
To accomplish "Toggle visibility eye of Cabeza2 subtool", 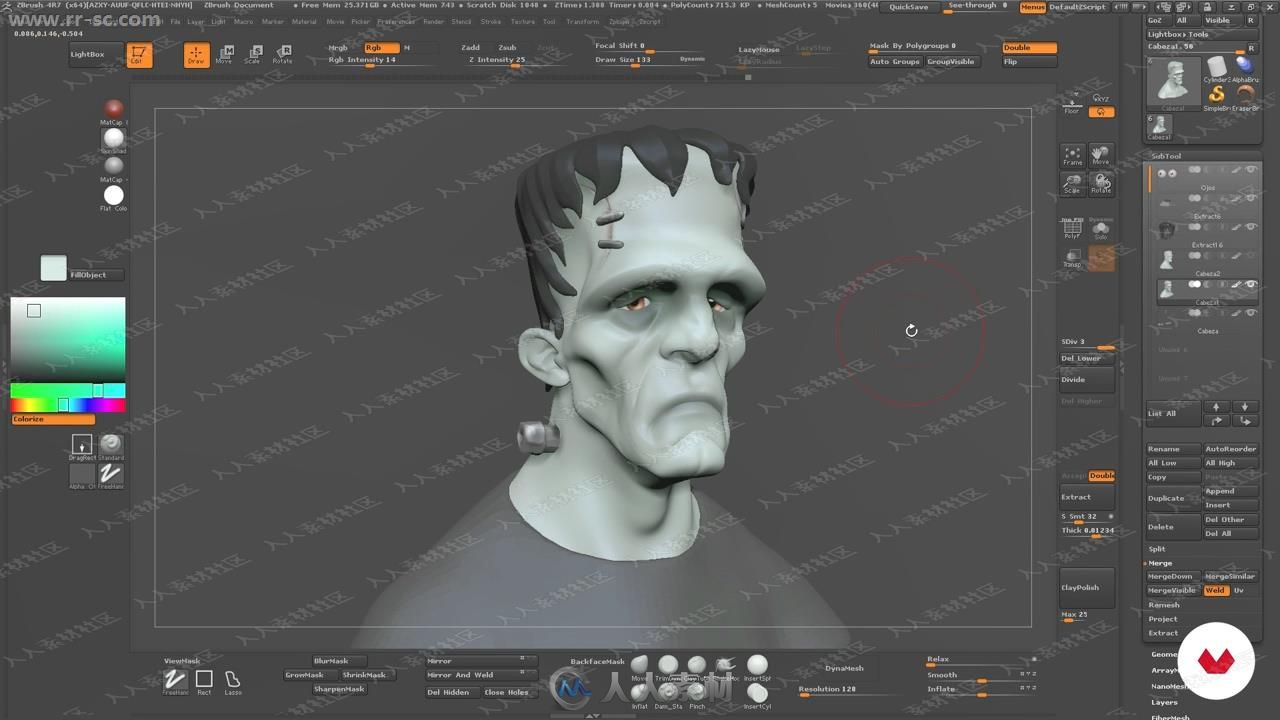I will [1250, 256].
